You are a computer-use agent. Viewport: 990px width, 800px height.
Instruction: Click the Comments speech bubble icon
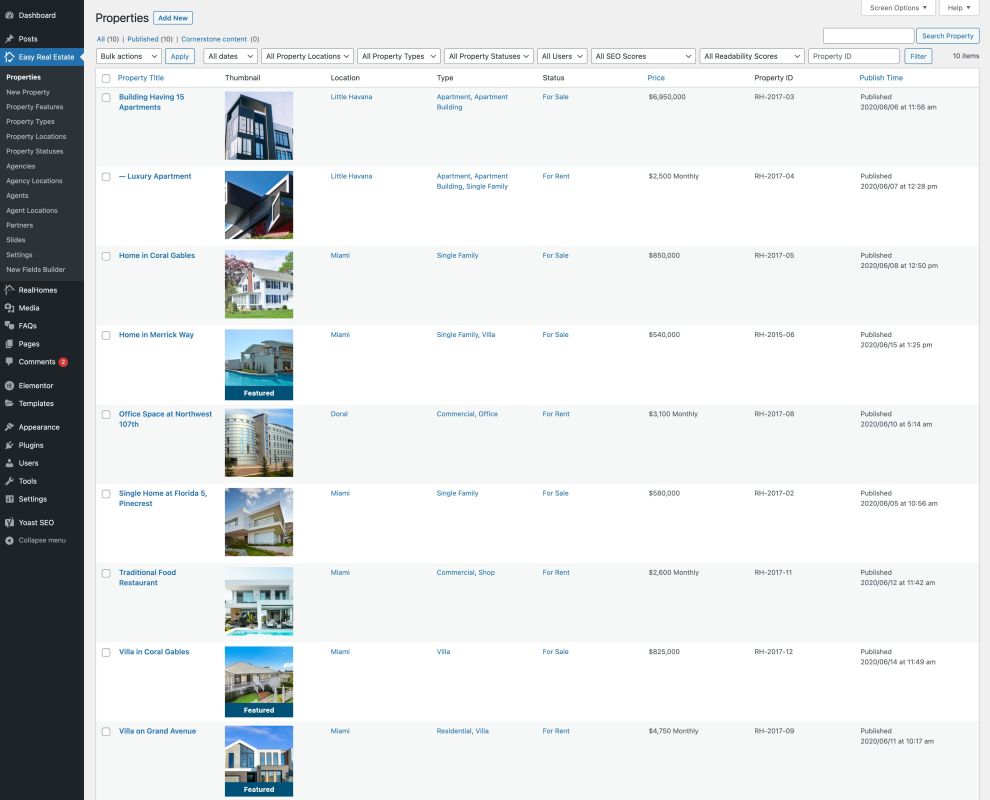(9, 362)
